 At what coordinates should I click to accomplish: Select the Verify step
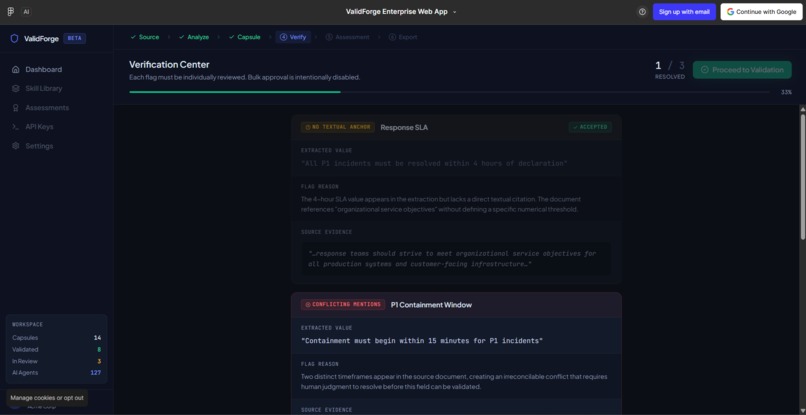click(x=293, y=37)
